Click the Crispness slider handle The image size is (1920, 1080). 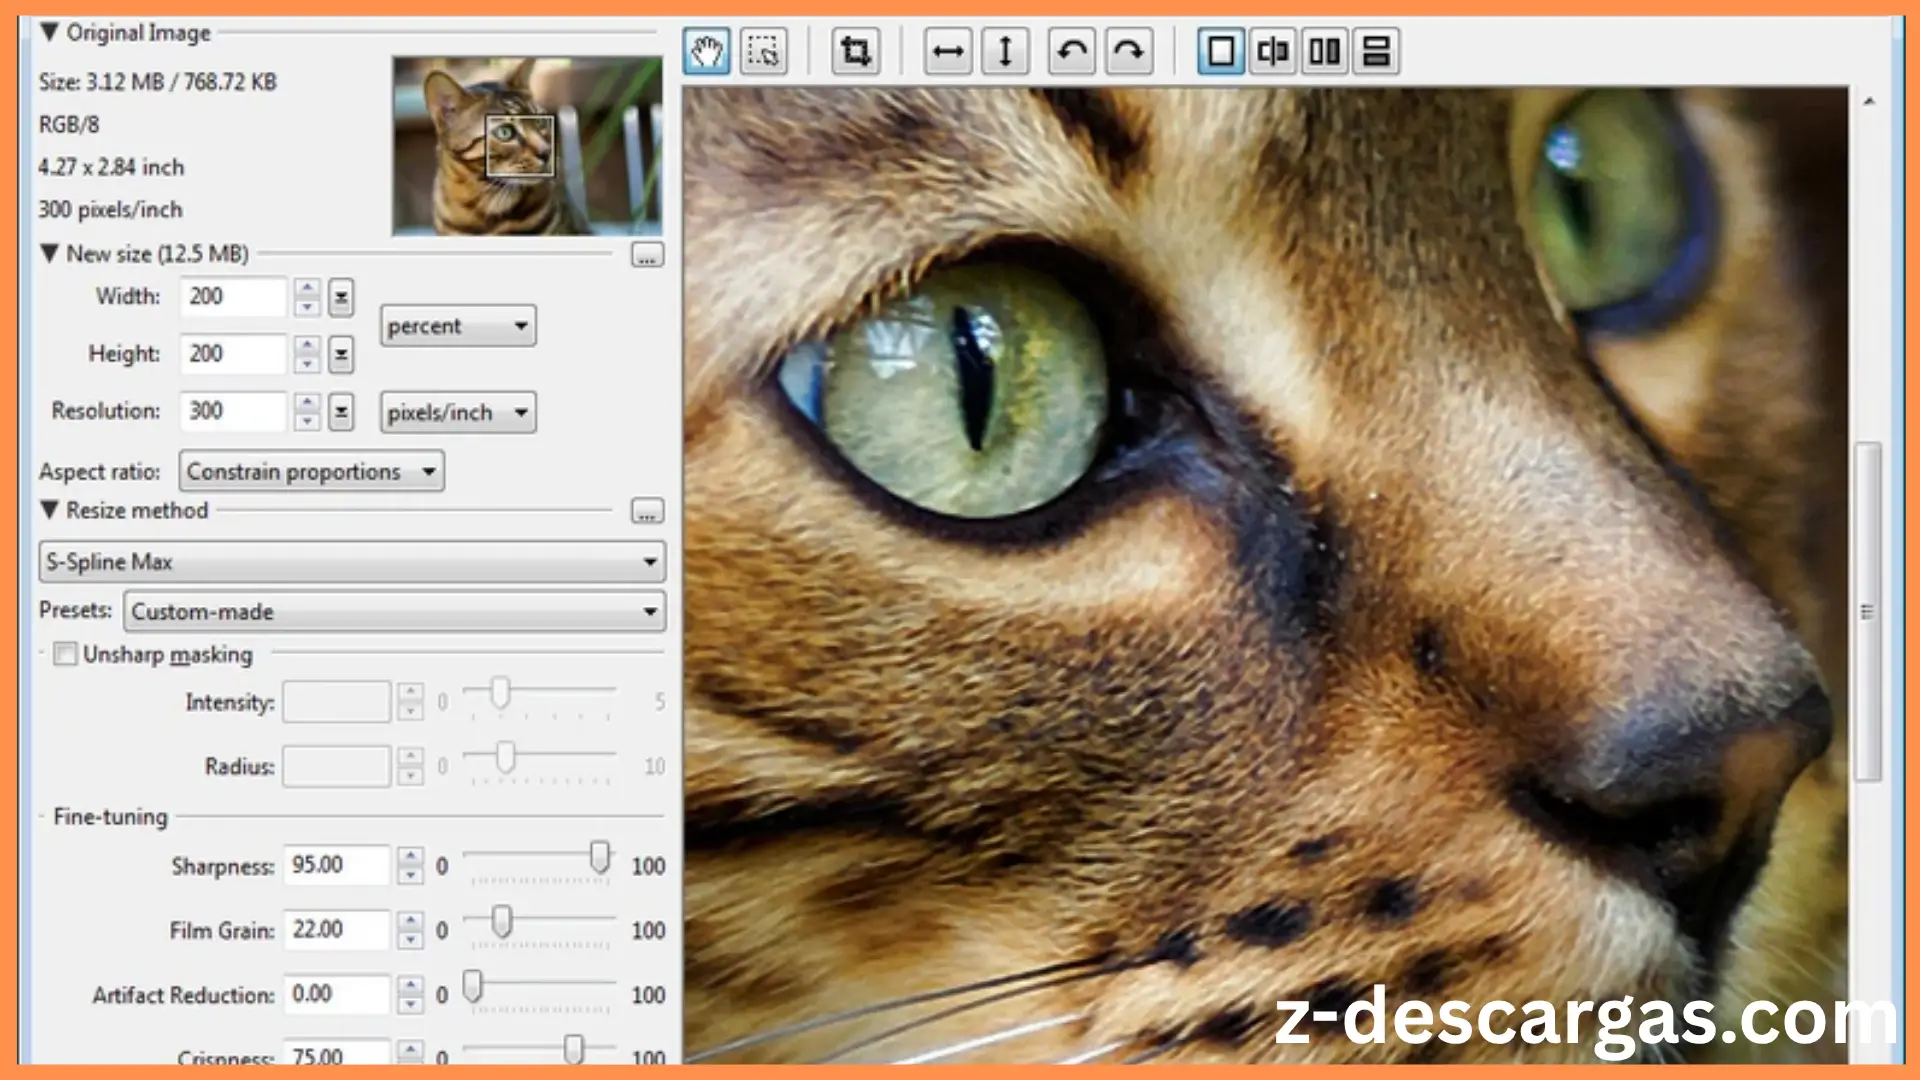pyautogui.click(x=573, y=1049)
